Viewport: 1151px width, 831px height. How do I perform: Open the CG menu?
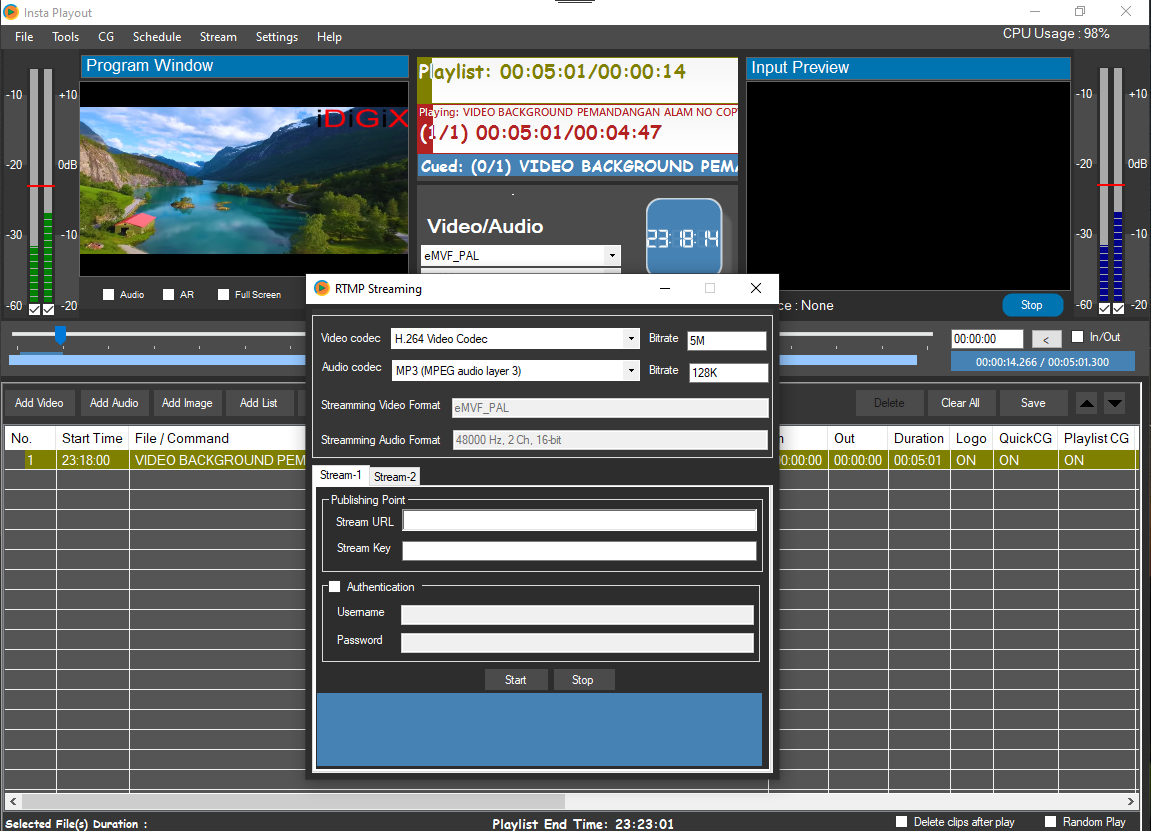coord(106,37)
